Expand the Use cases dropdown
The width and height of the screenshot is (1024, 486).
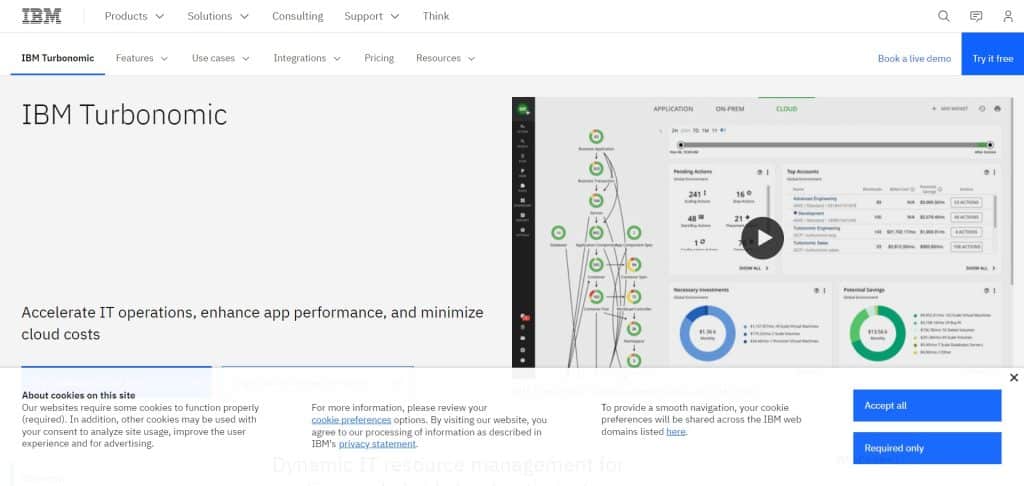(221, 58)
